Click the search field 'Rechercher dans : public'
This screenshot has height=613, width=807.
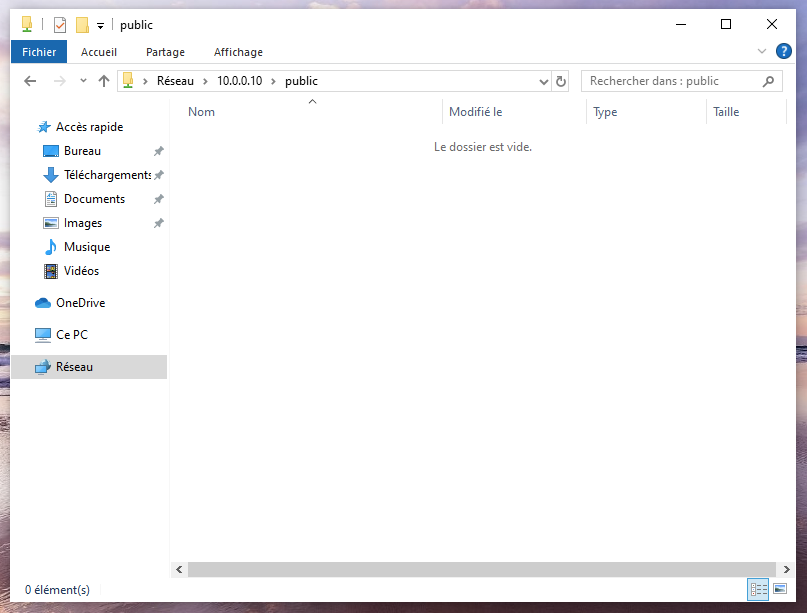pos(670,81)
